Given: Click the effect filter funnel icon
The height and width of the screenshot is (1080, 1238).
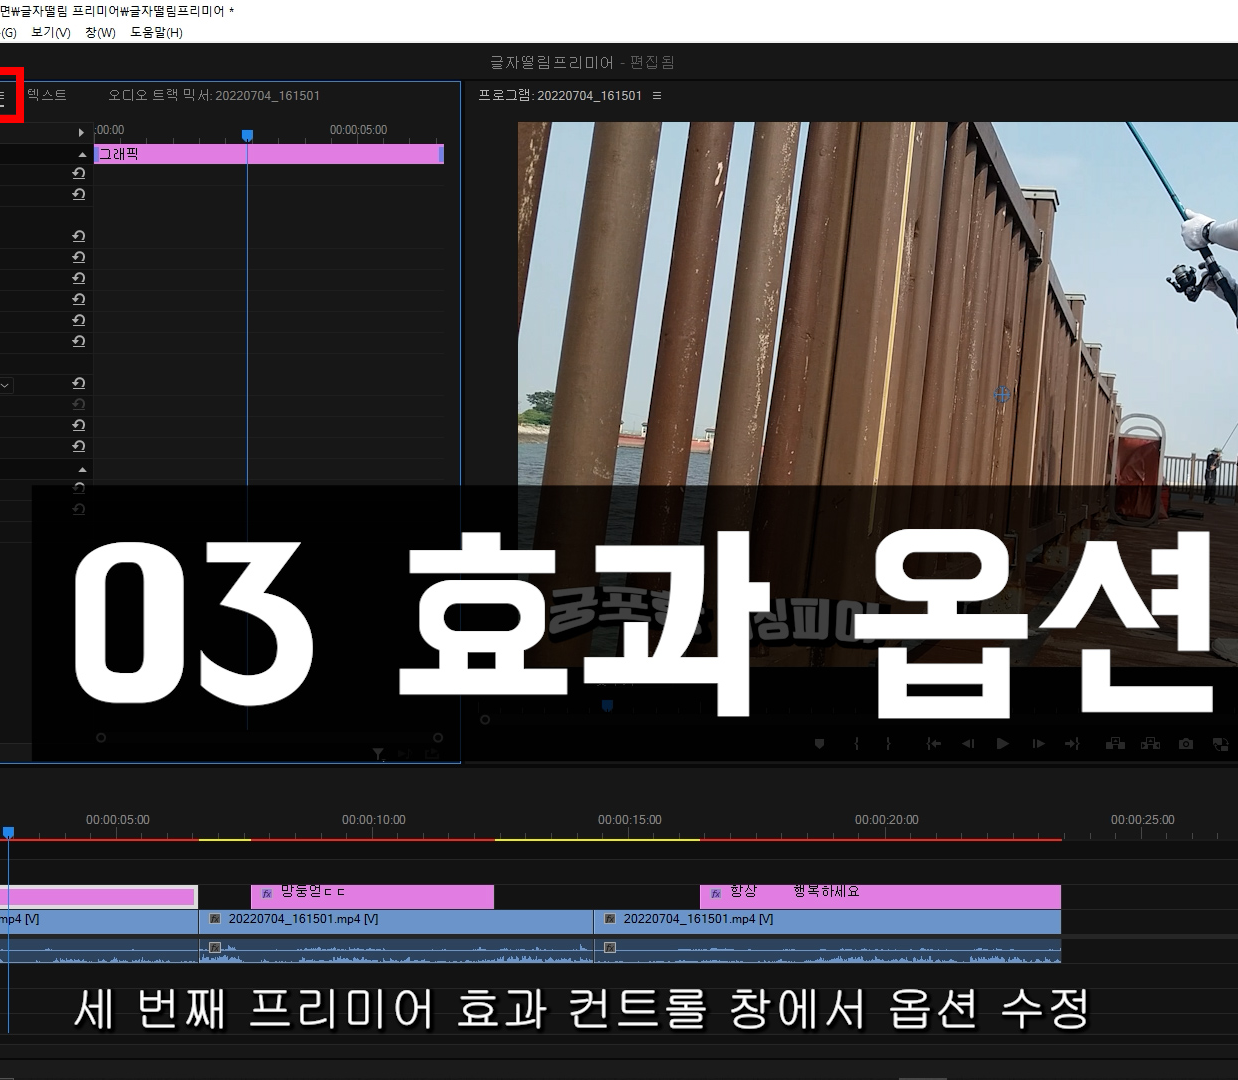Looking at the screenshot, I should 378,754.
